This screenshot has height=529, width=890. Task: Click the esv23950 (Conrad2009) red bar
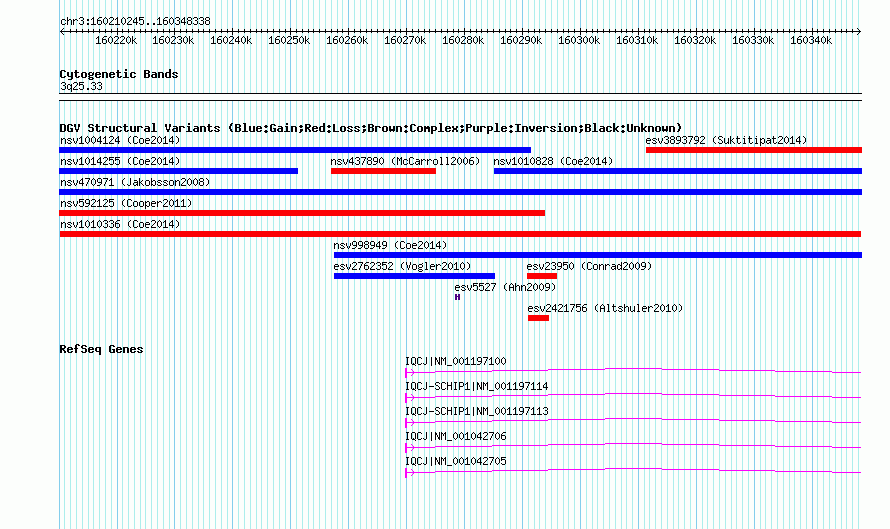tap(541, 276)
